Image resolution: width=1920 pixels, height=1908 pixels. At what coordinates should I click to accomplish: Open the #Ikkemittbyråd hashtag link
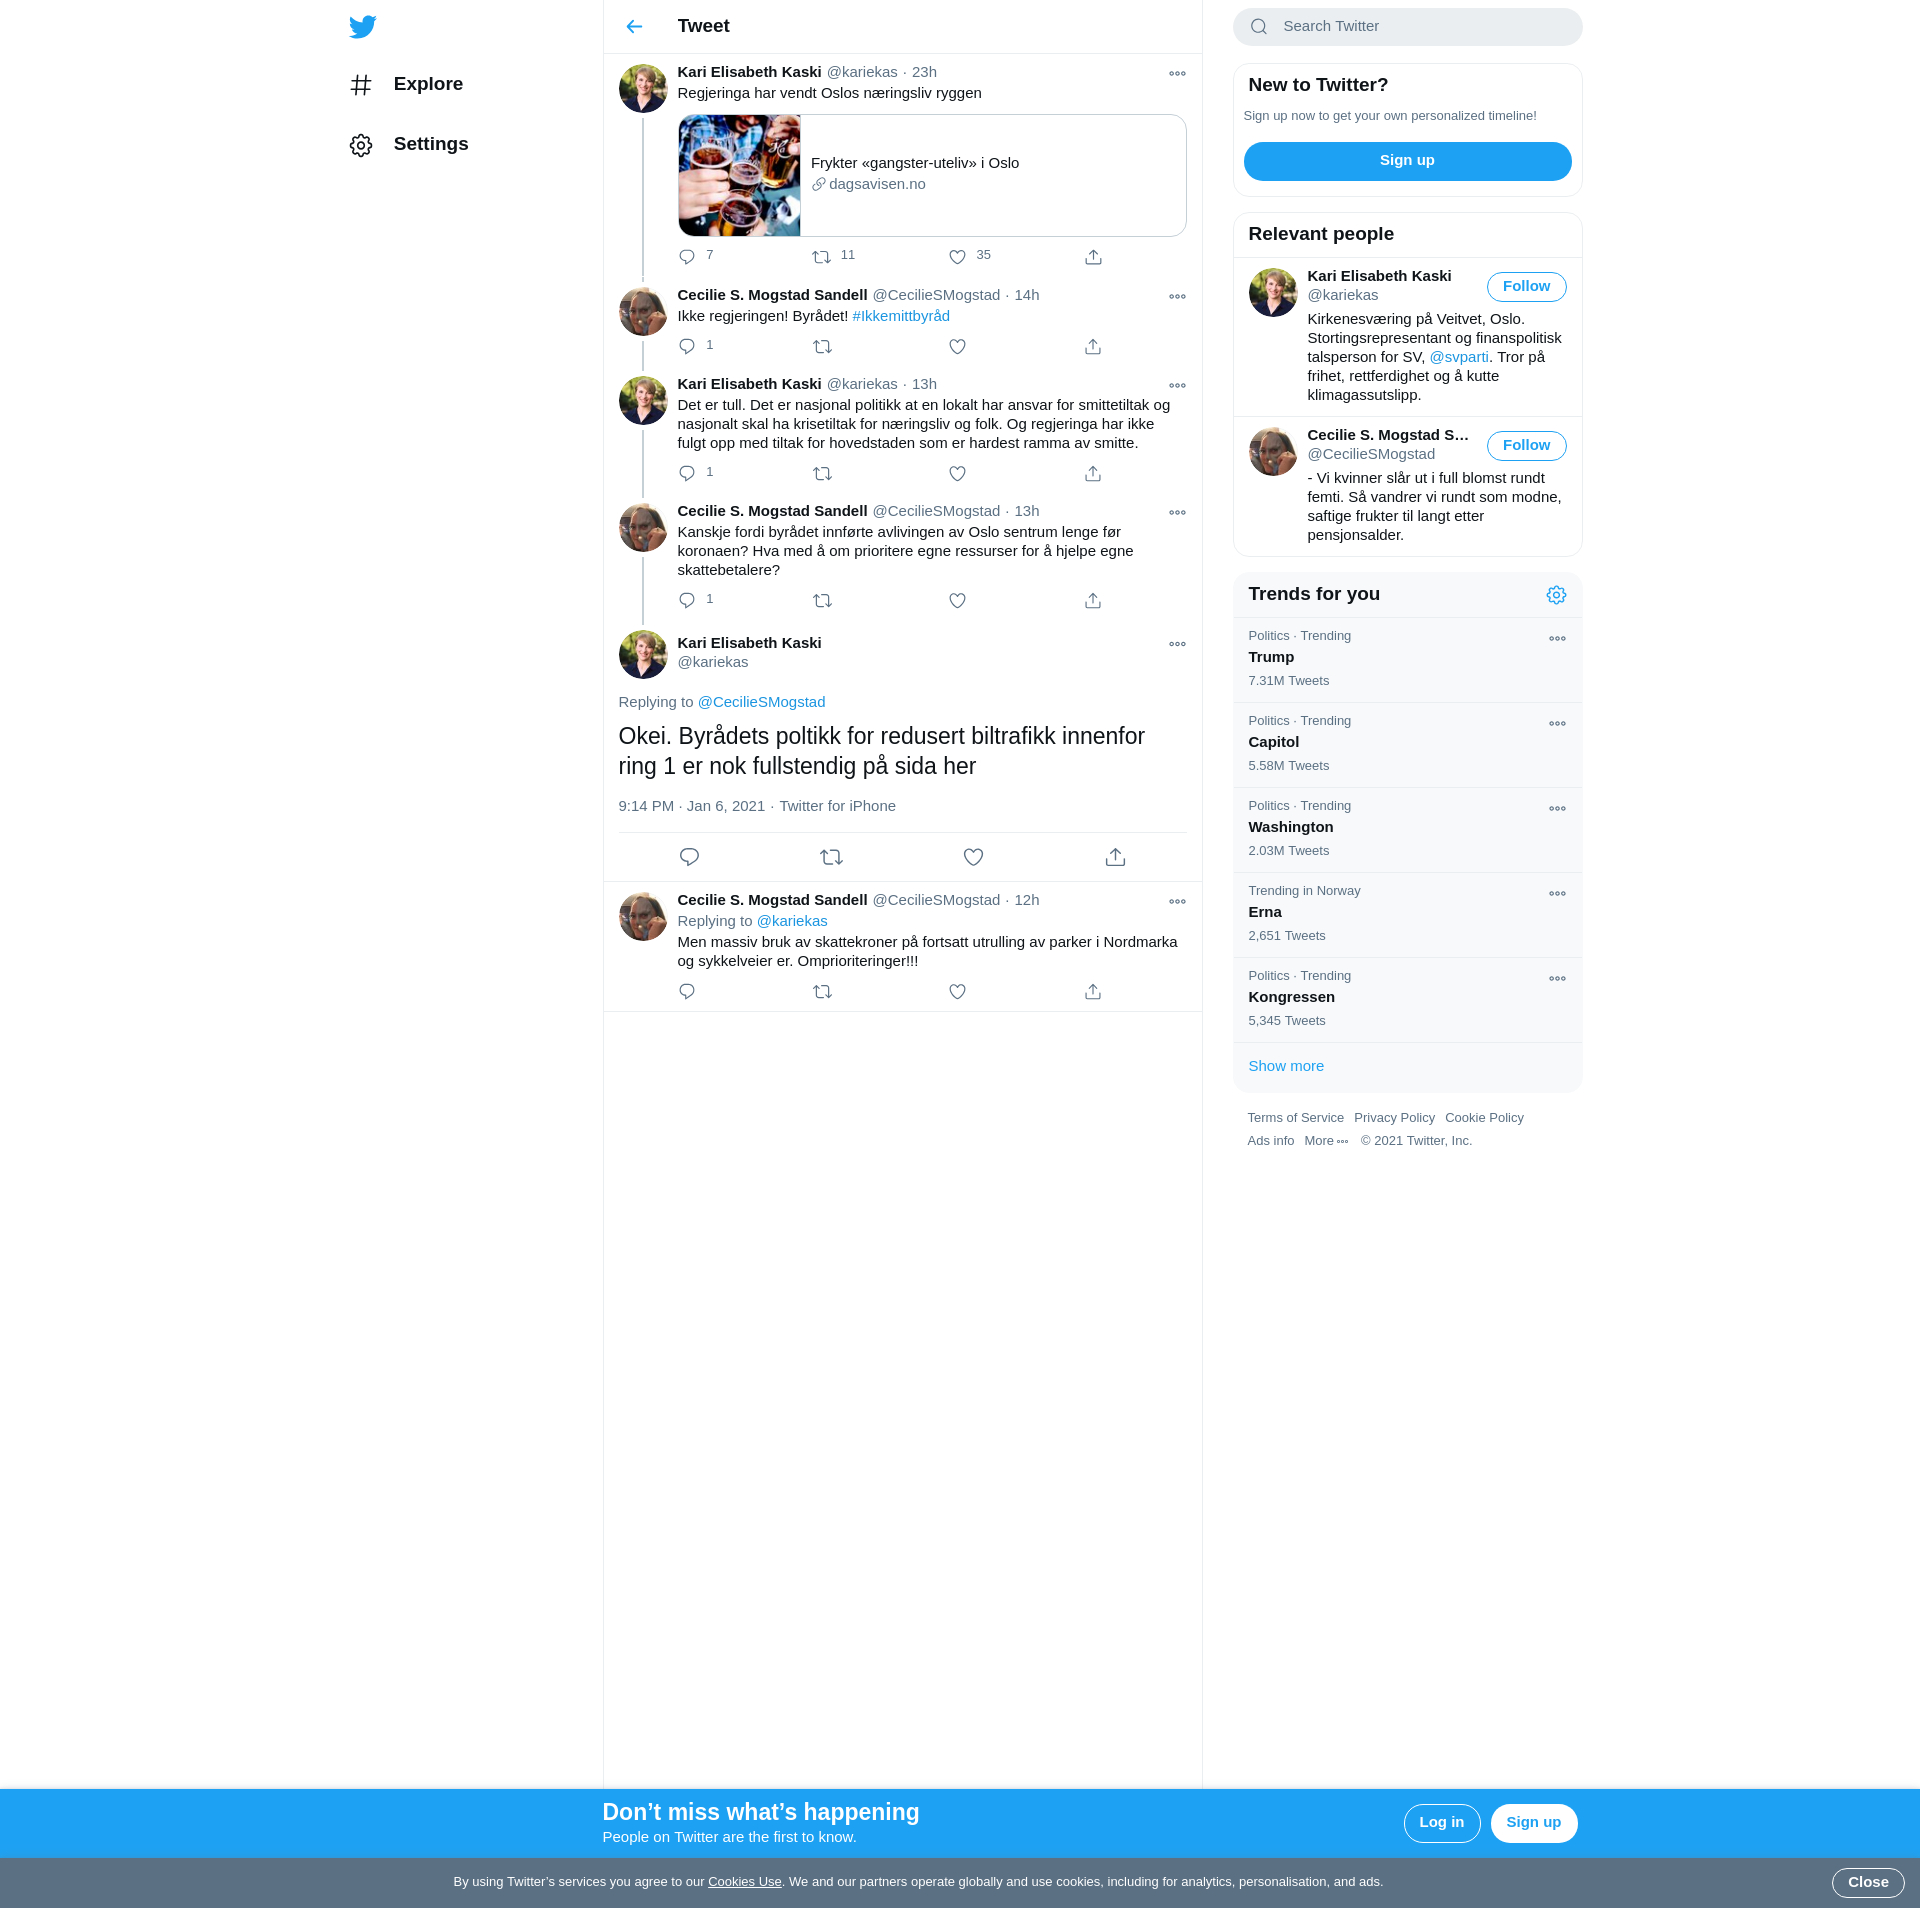(x=901, y=316)
